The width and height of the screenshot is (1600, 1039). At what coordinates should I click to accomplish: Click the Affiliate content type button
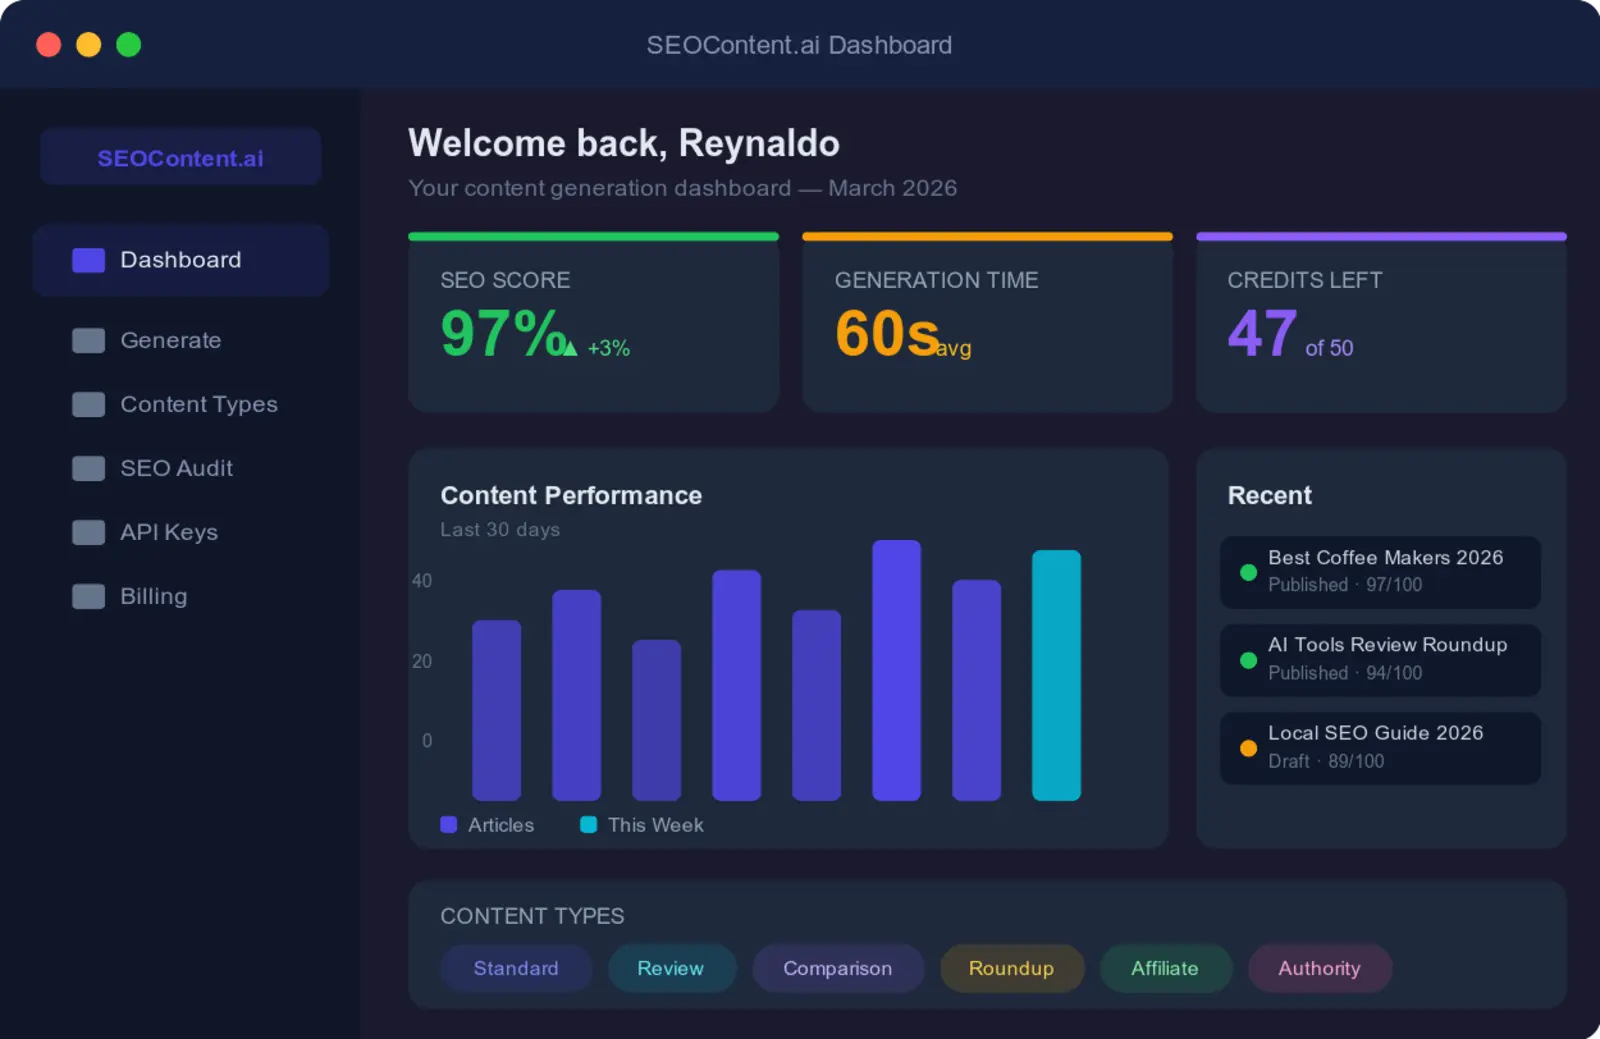click(x=1165, y=968)
